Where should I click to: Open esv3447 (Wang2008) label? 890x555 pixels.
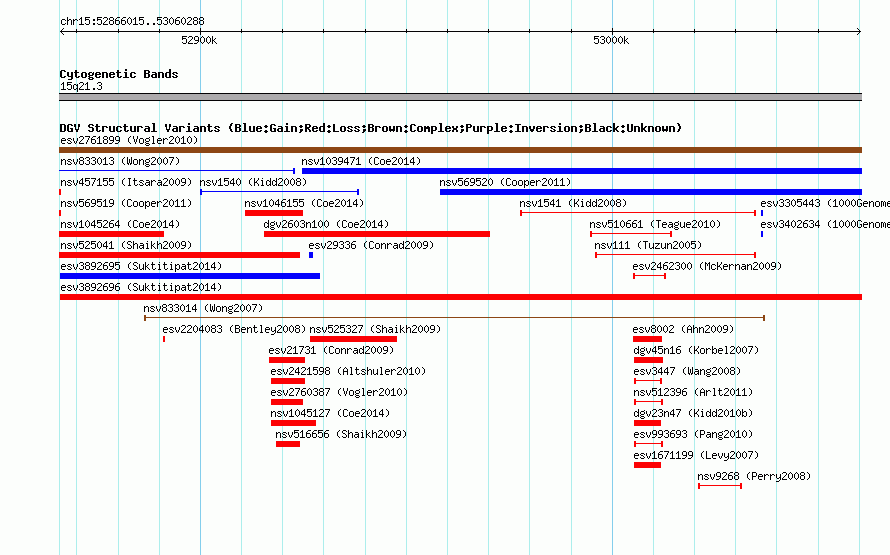click(x=687, y=371)
